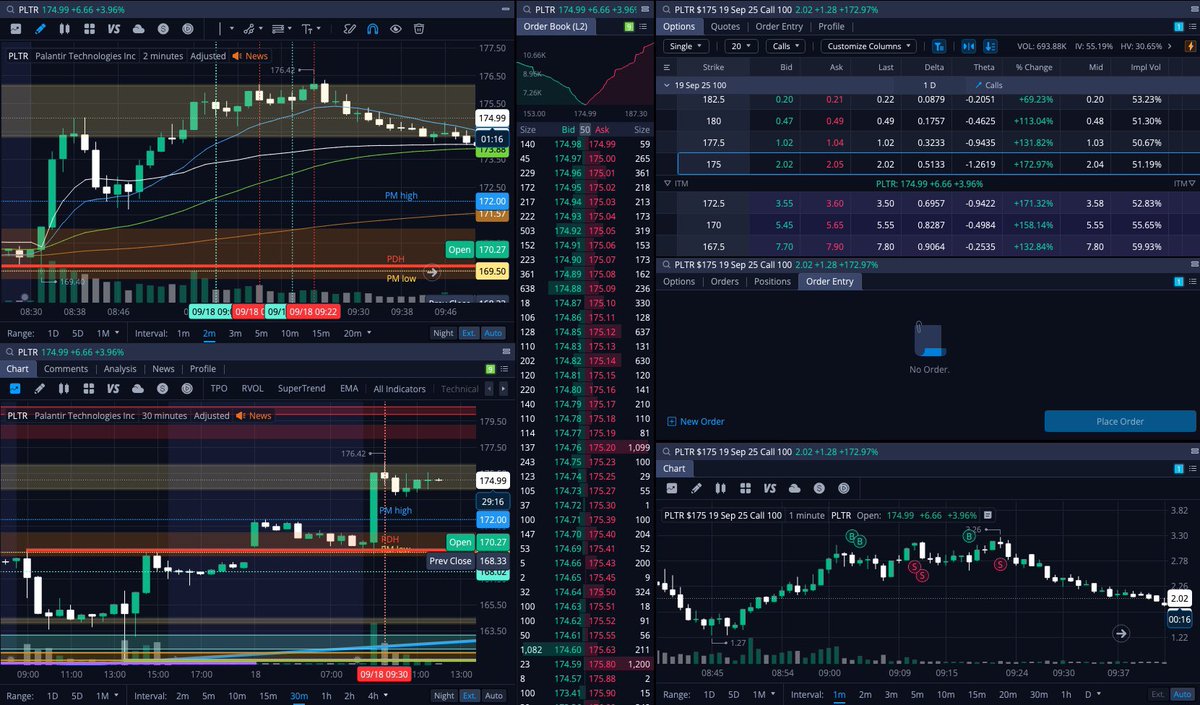Viewport: 1200px width, 705px height.
Task: Open the Single strategy dropdown
Action: pyautogui.click(x=686, y=46)
